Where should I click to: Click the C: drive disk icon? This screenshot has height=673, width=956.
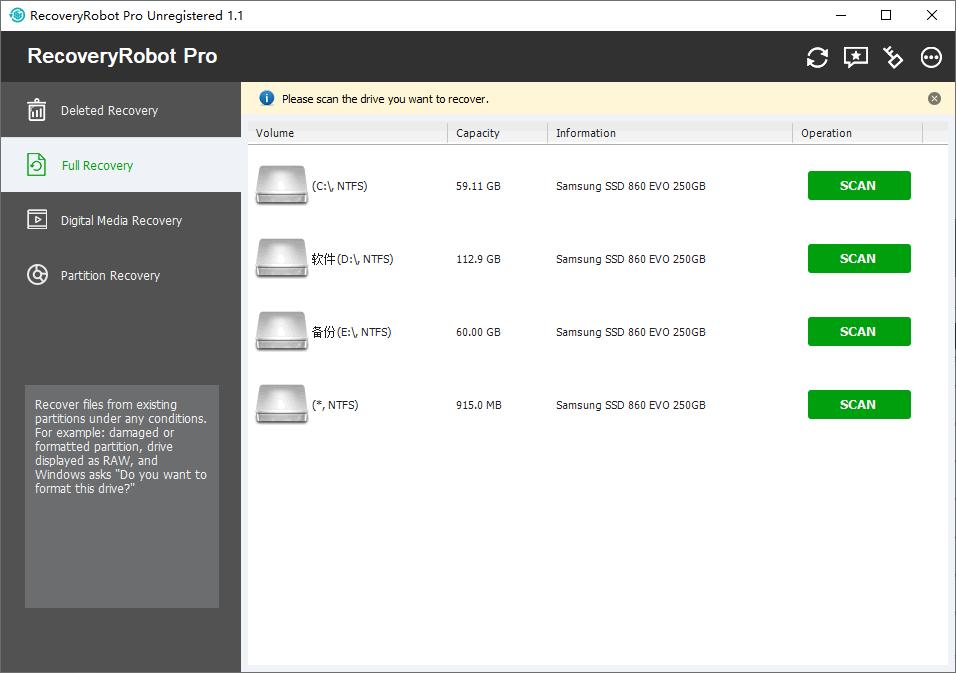click(x=281, y=186)
